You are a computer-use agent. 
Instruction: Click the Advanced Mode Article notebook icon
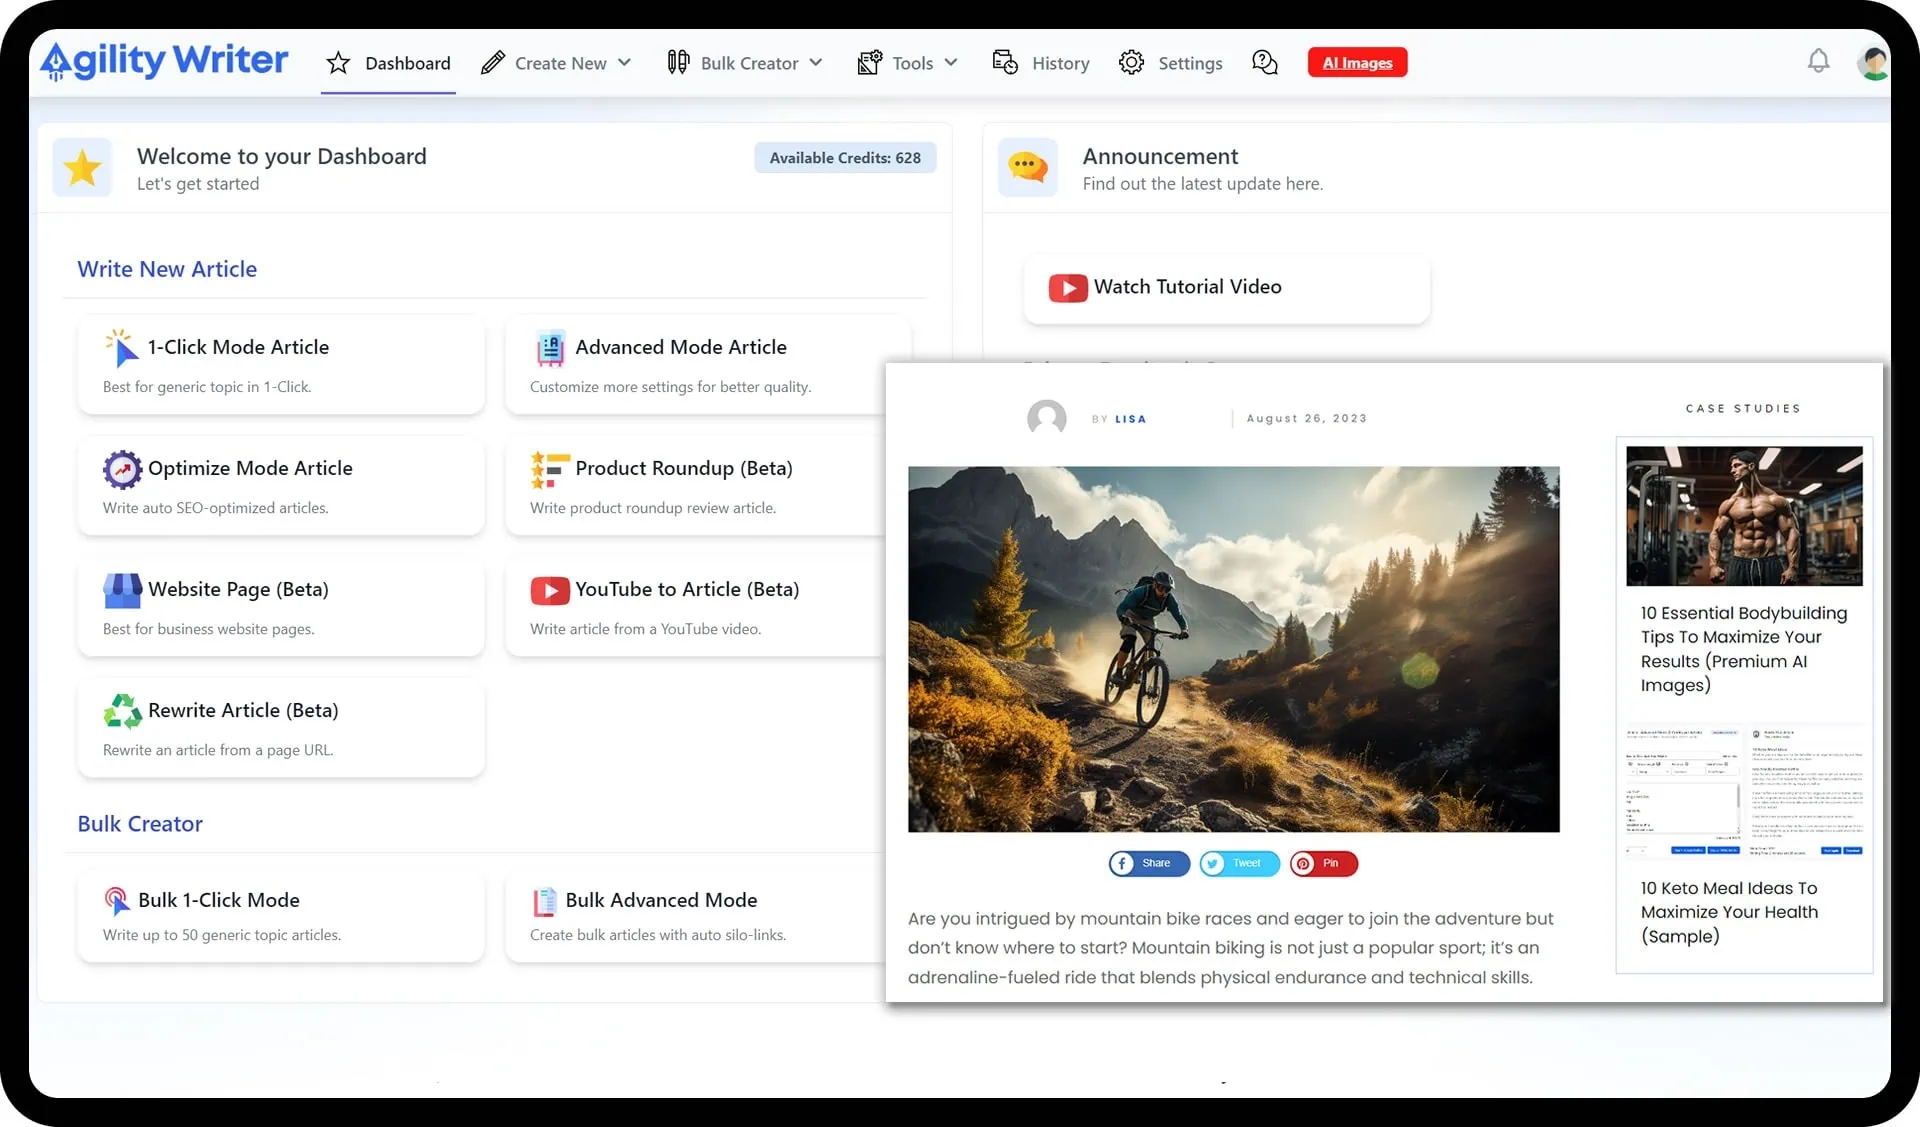coord(550,348)
